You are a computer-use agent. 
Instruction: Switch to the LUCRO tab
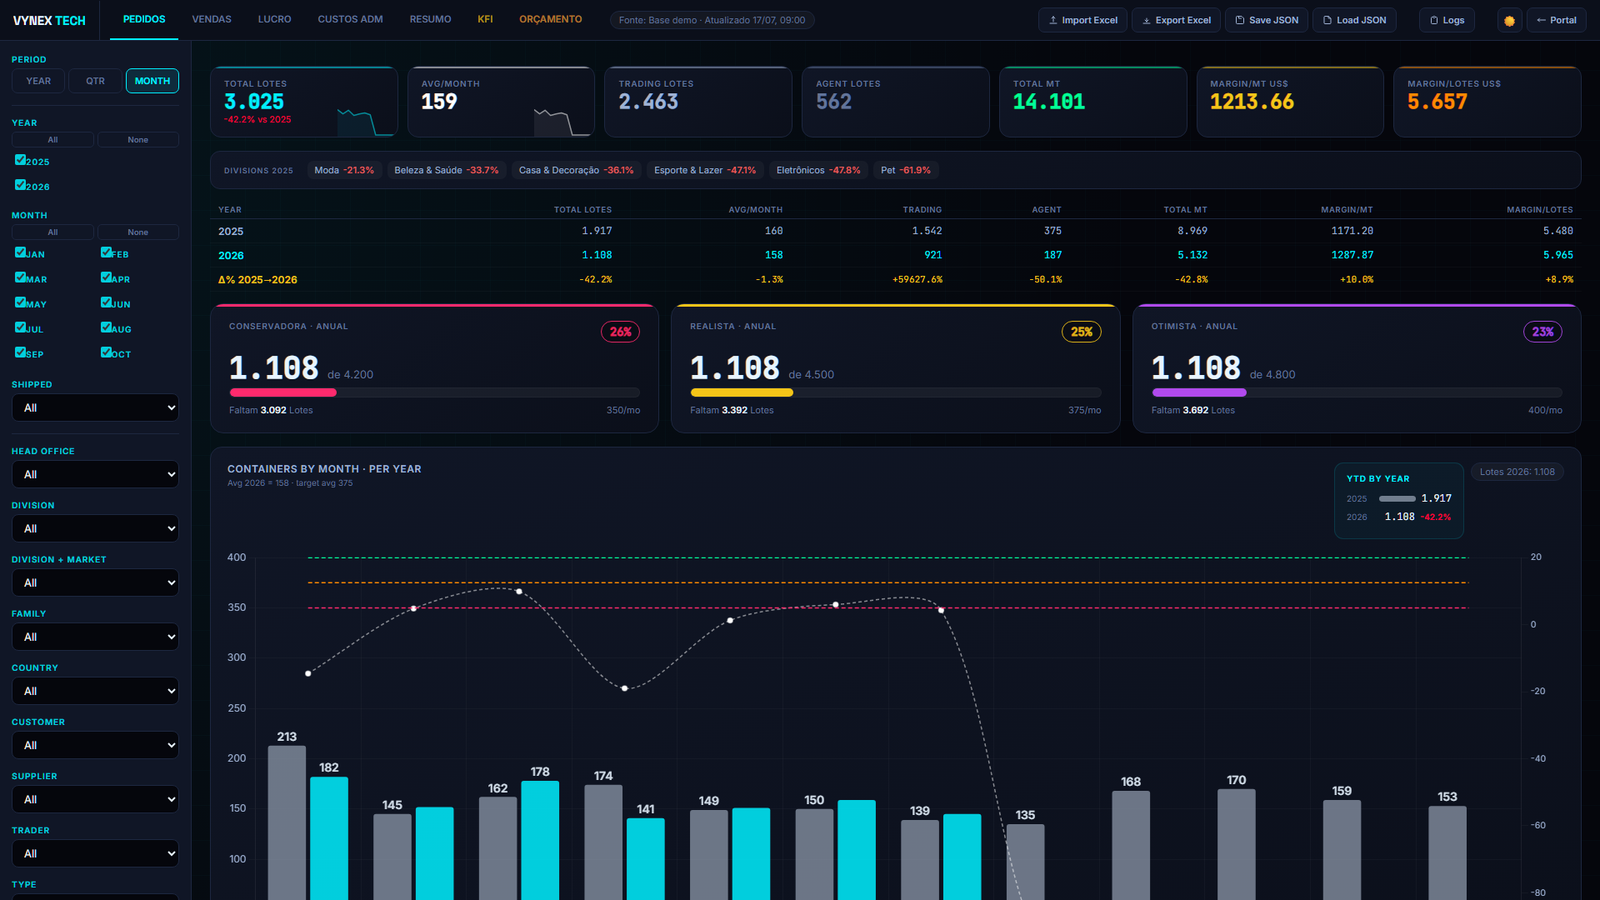[x=275, y=19]
